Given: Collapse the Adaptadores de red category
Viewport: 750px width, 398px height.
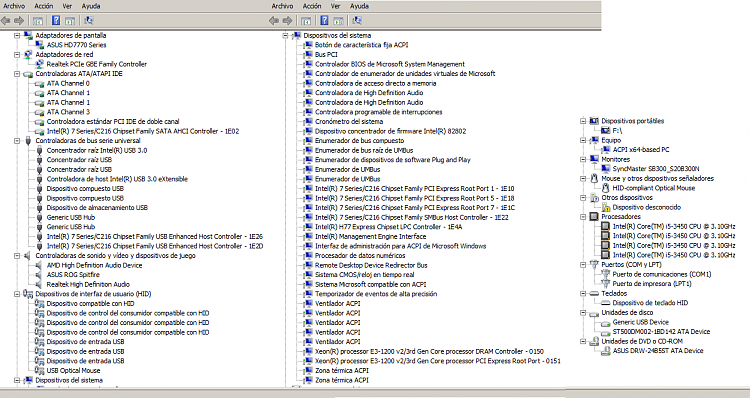Looking at the screenshot, I should click(x=17, y=55).
